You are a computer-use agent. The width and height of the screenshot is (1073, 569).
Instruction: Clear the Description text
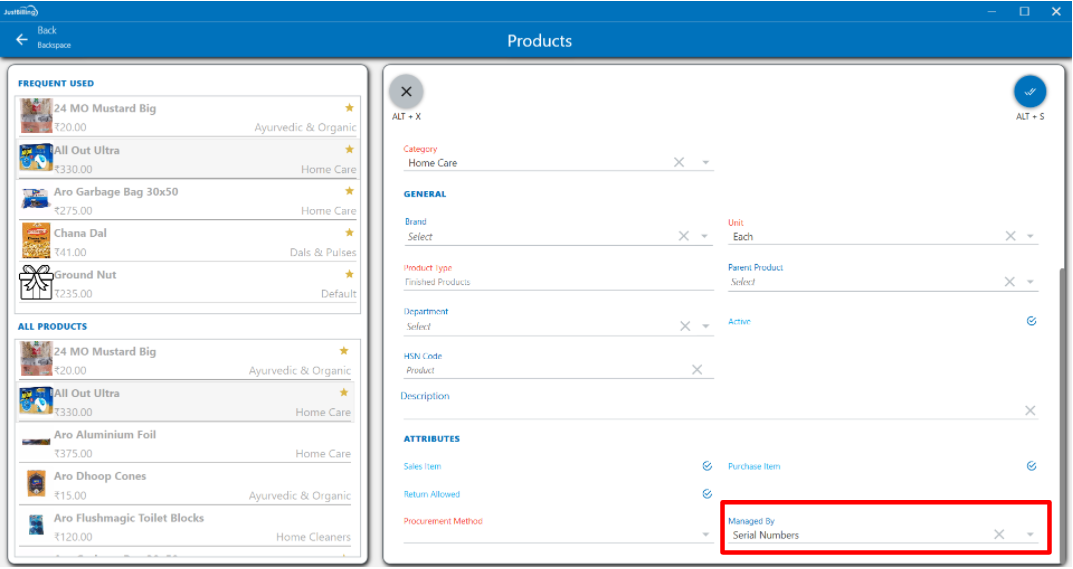pyautogui.click(x=1030, y=411)
